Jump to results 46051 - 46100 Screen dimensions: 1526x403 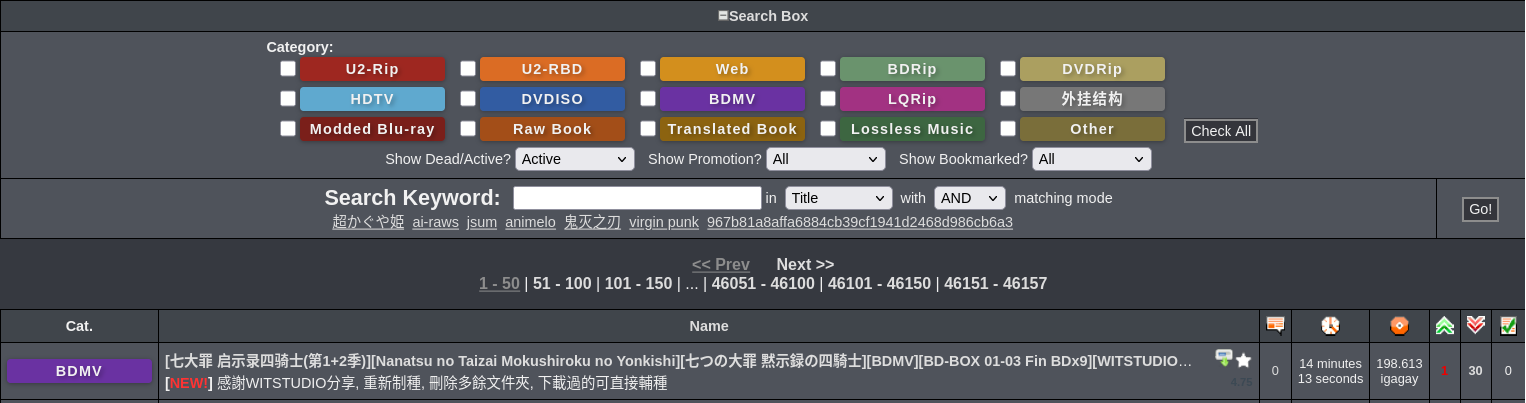click(763, 283)
